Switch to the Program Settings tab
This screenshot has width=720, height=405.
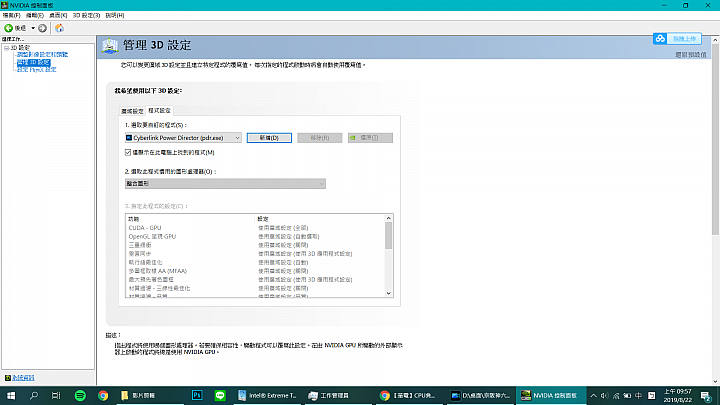pos(159,110)
